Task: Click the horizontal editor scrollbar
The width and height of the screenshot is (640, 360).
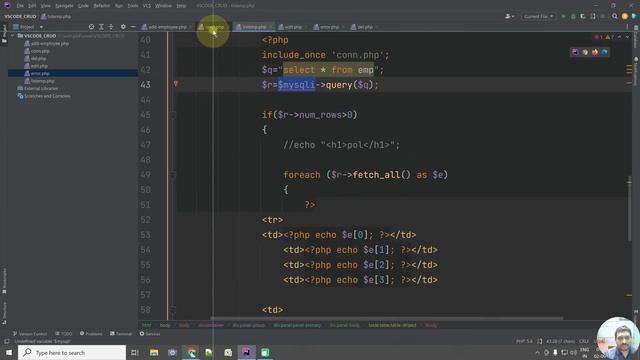Action: tap(386, 318)
